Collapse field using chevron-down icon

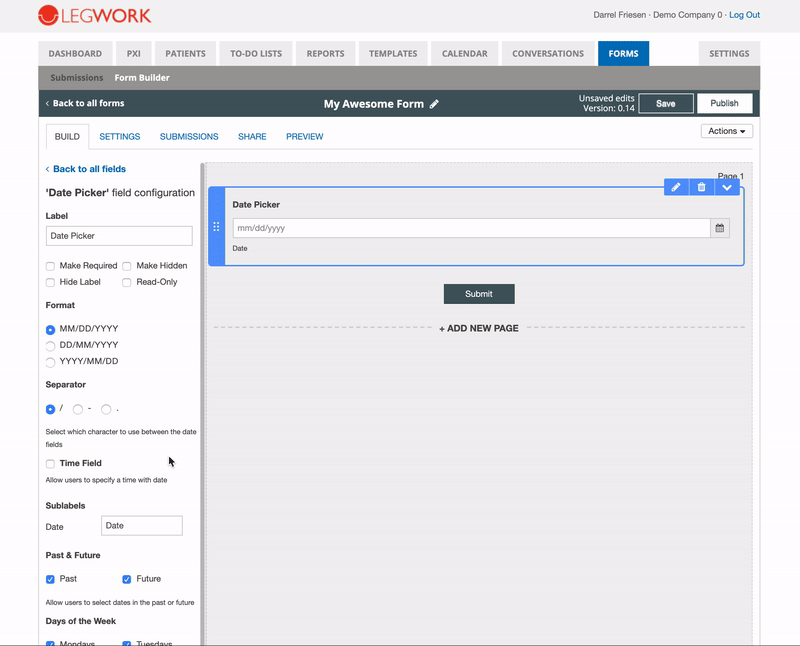point(727,187)
